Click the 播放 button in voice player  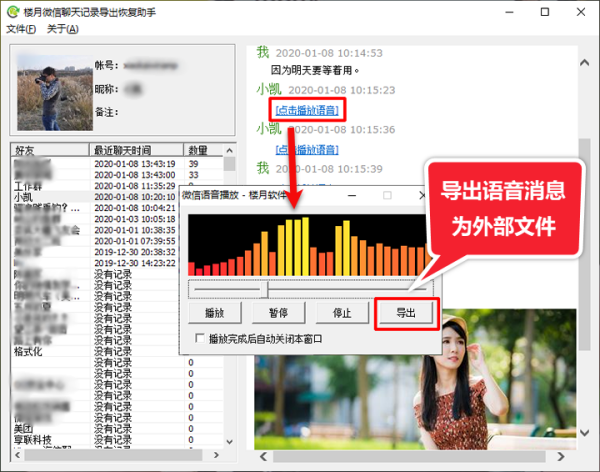214,313
